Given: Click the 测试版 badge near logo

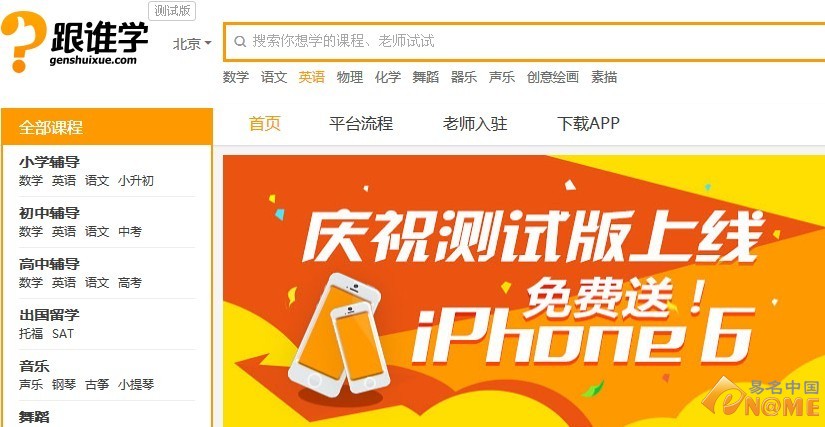Looking at the screenshot, I should pos(172,11).
